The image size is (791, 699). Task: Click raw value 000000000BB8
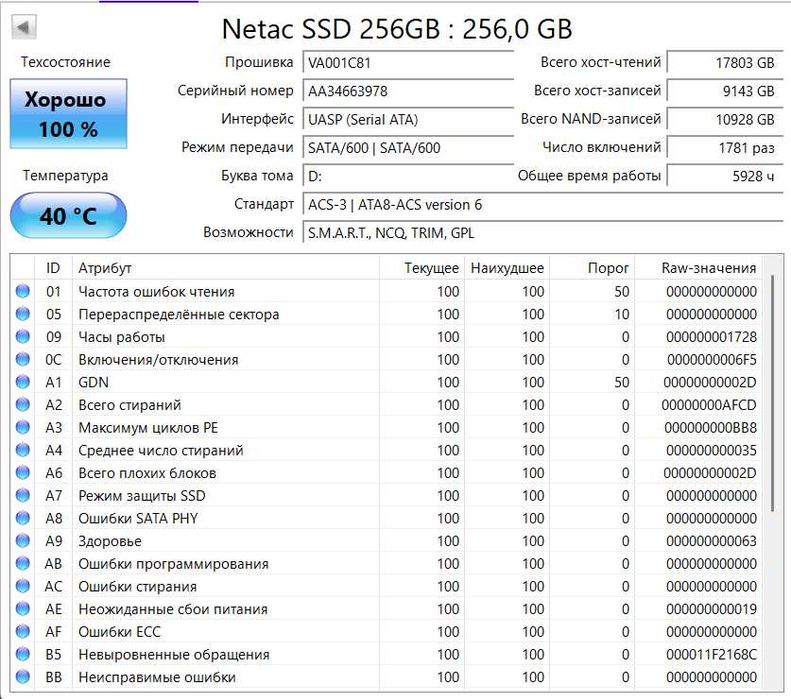710,428
